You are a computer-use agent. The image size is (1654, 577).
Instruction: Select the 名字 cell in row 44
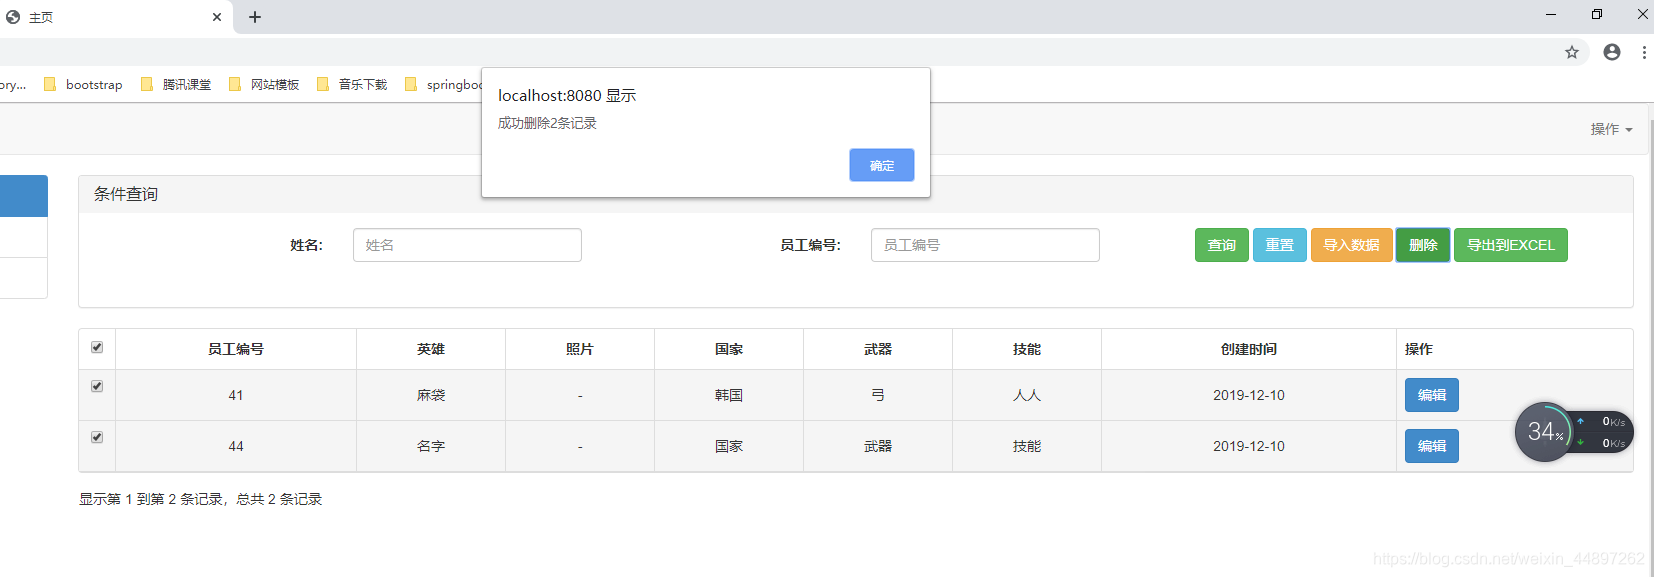tap(431, 446)
